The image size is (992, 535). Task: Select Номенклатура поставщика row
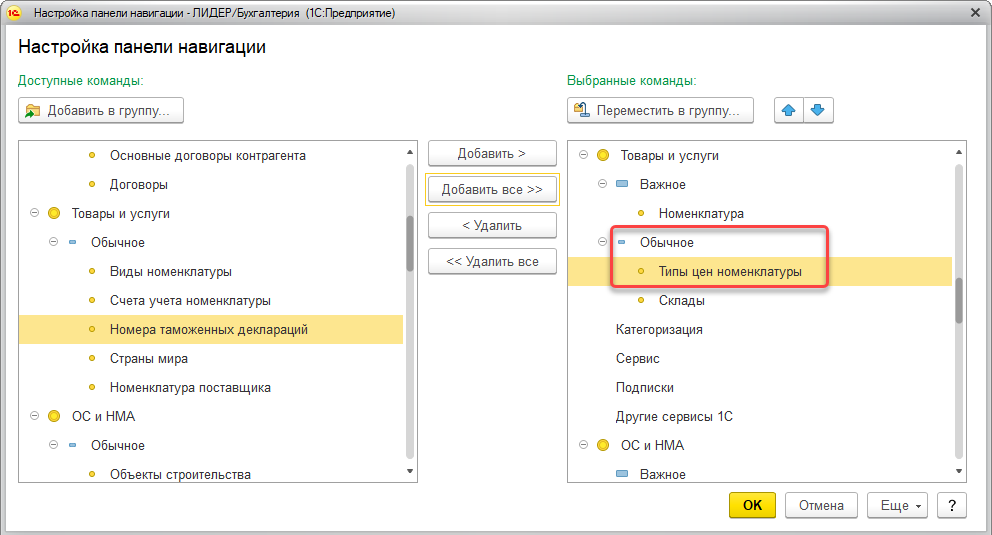[211, 388]
